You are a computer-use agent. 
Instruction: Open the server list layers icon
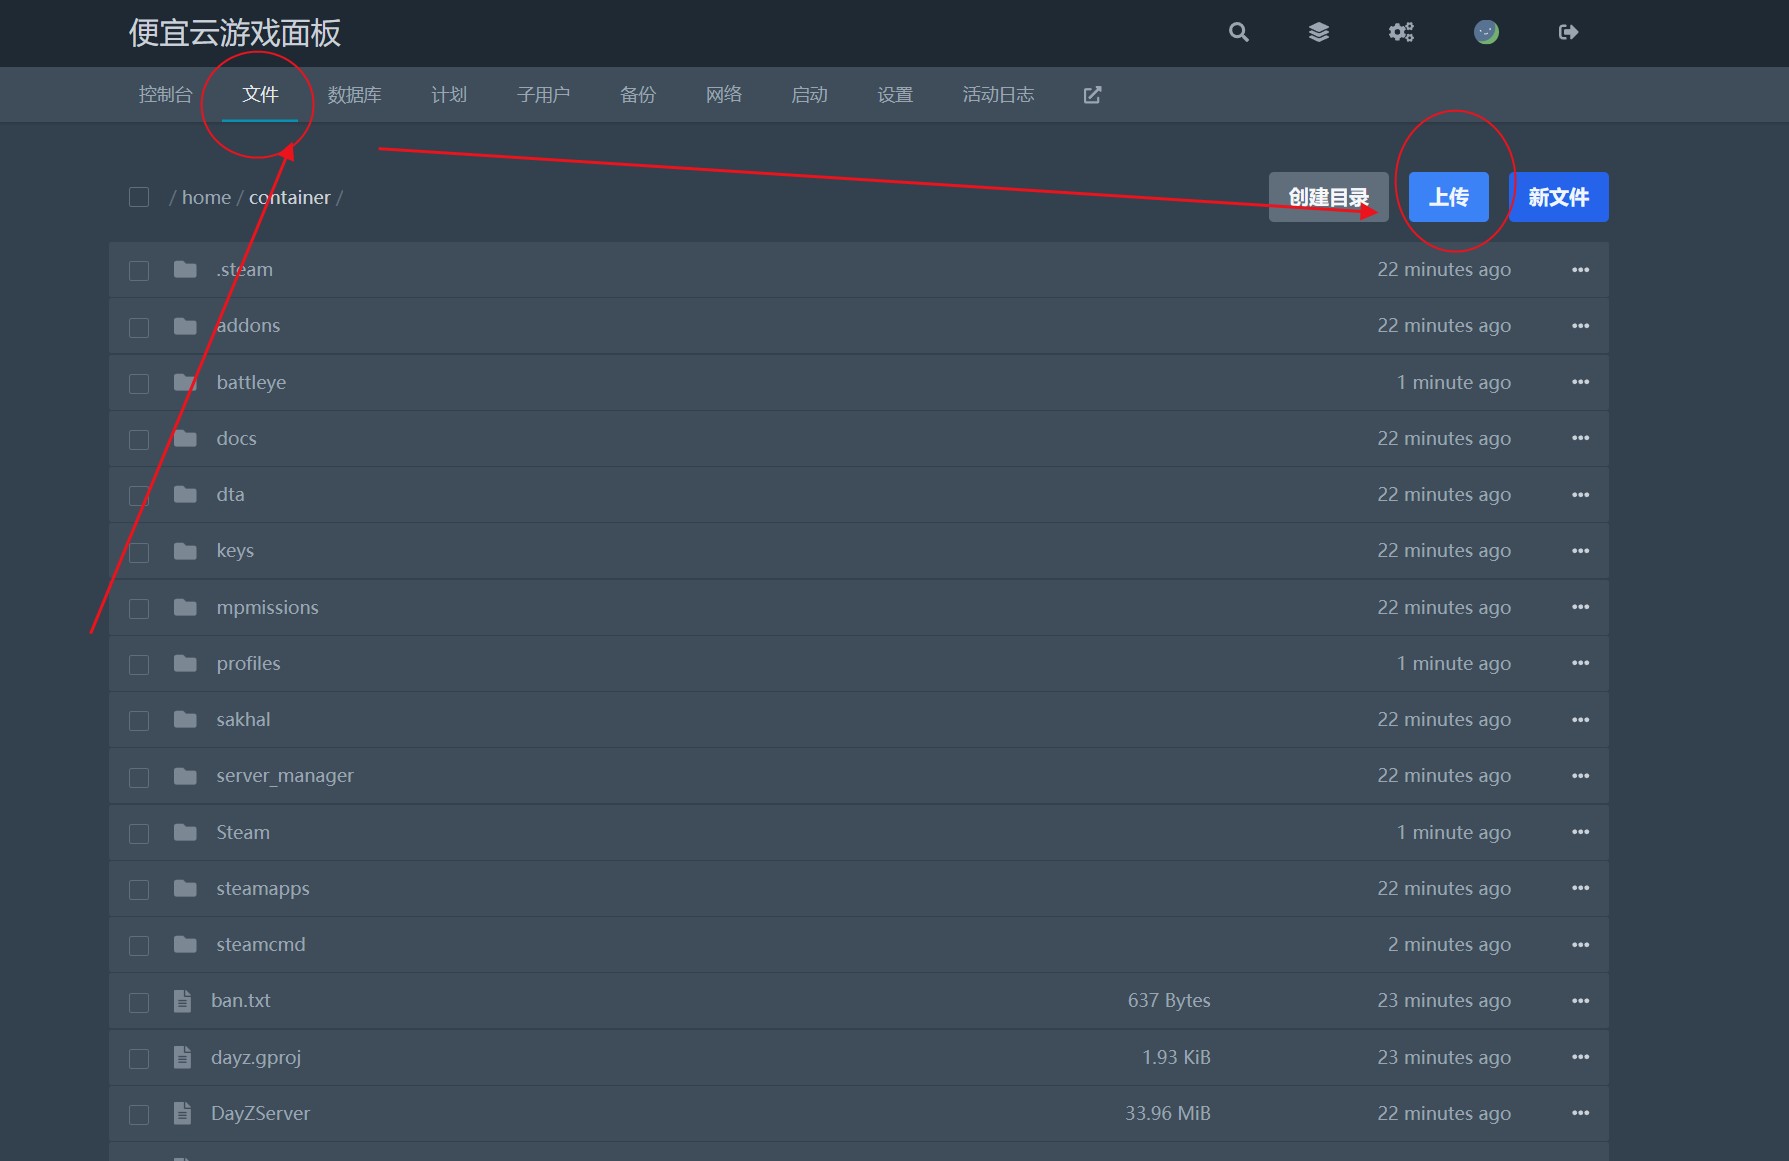tap(1319, 32)
